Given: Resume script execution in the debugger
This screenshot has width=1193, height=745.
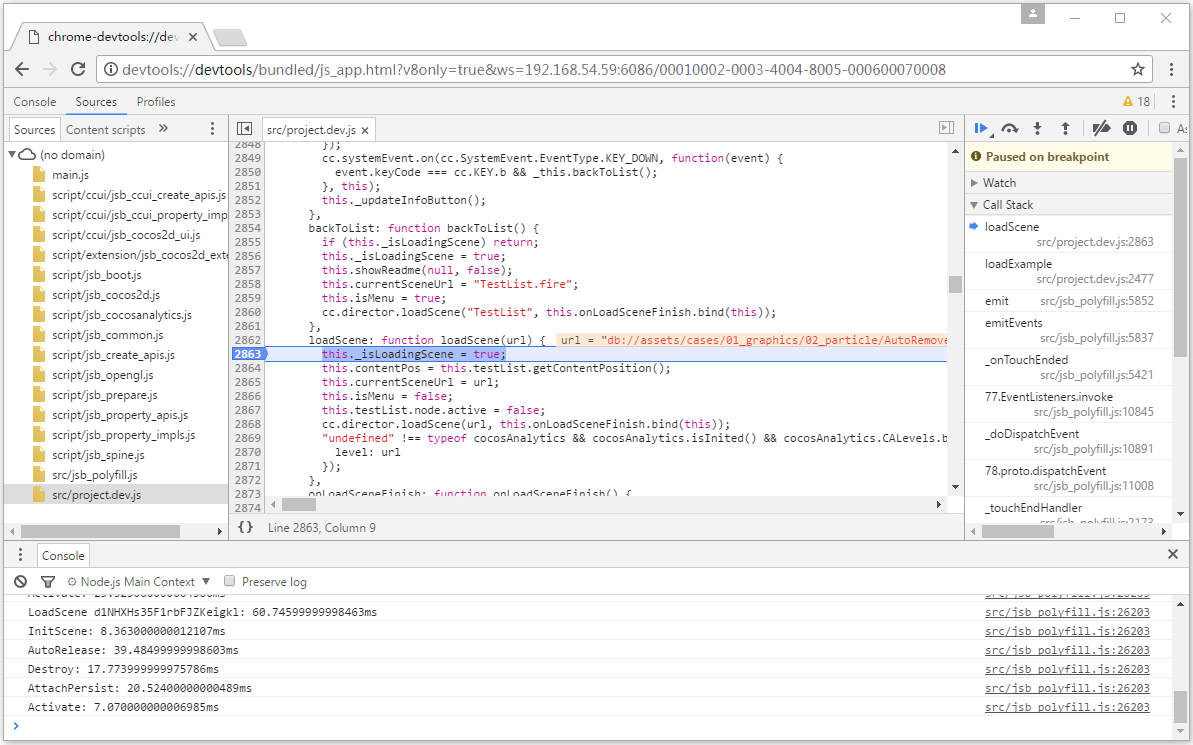Looking at the screenshot, I should tap(982, 128).
